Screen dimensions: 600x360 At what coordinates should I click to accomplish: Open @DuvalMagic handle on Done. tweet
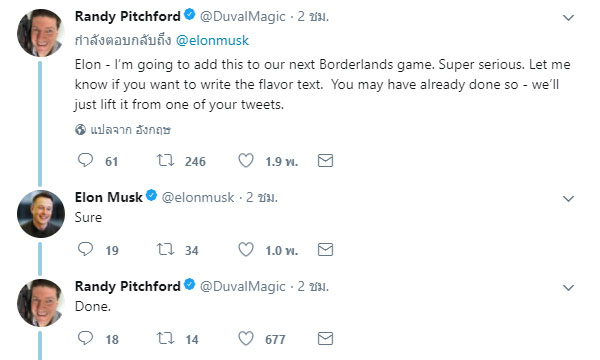point(243,286)
